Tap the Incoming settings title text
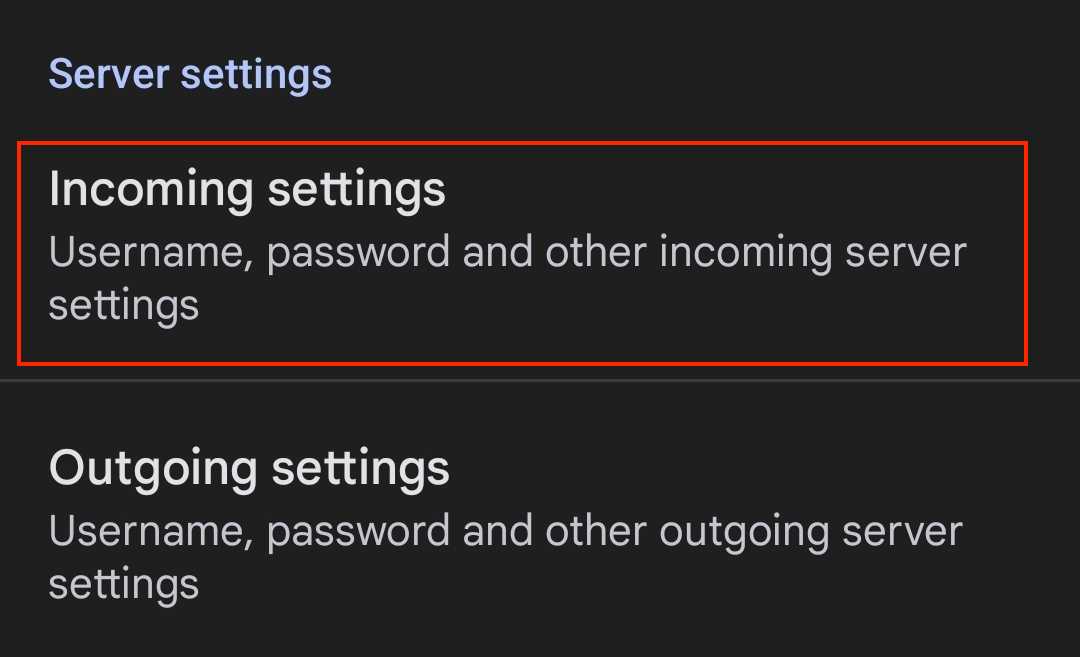The height and width of the screenshot is (657, 1080). click(x=247, y=191)
